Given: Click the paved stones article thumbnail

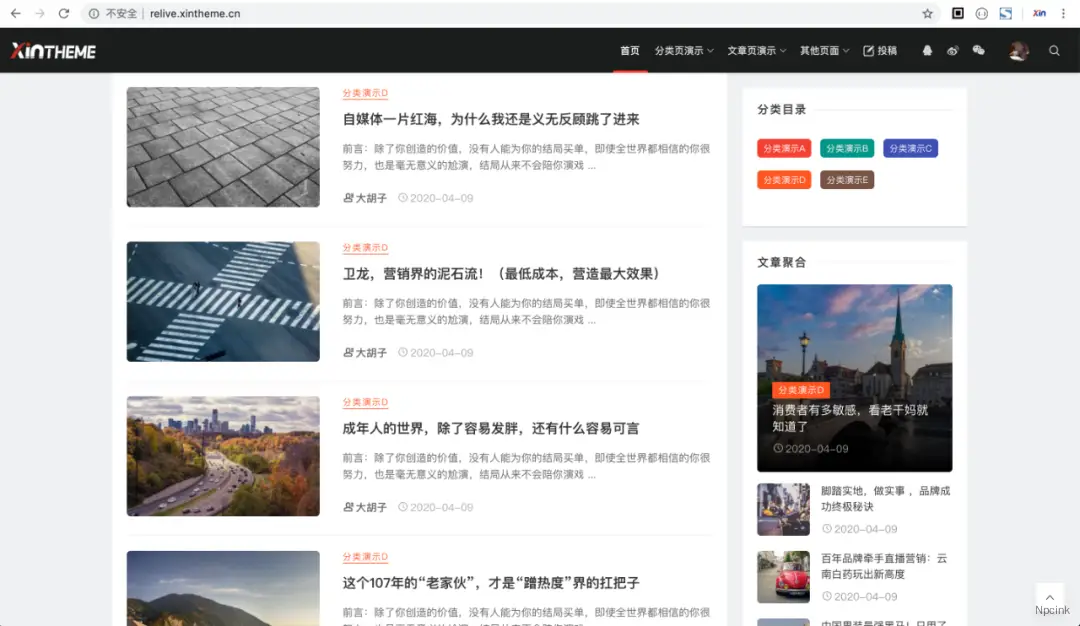Looking at the screenshot, I should (223, 147).
